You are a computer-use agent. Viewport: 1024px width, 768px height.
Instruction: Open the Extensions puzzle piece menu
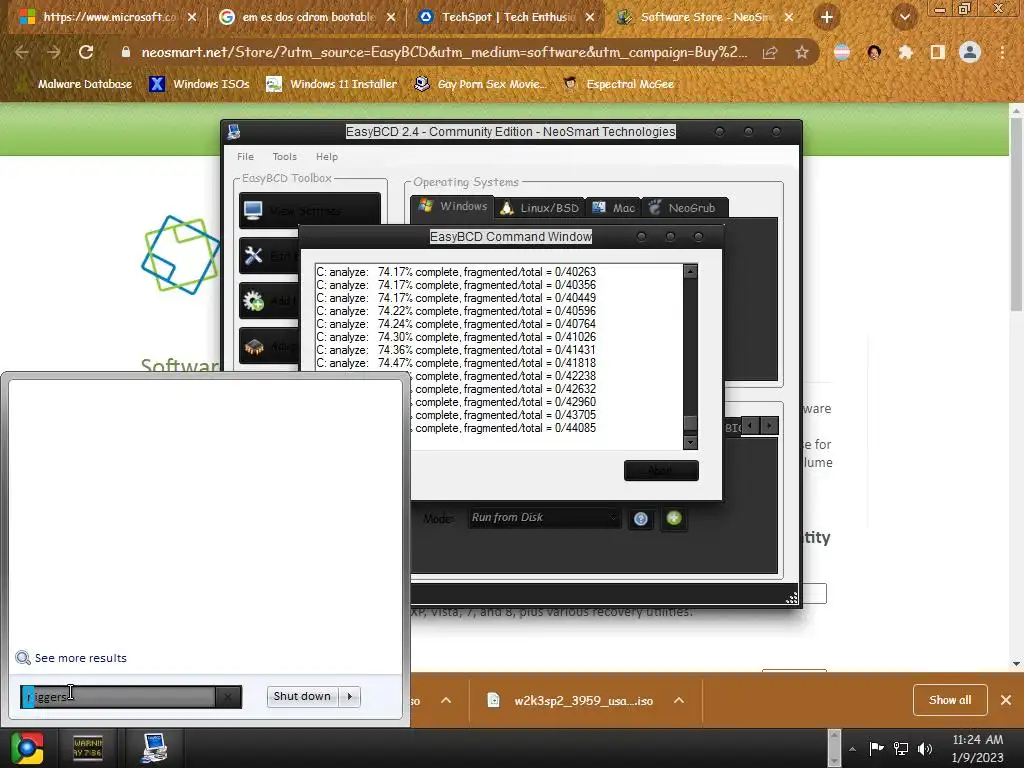pyautogui.click(x=906, y=52)
